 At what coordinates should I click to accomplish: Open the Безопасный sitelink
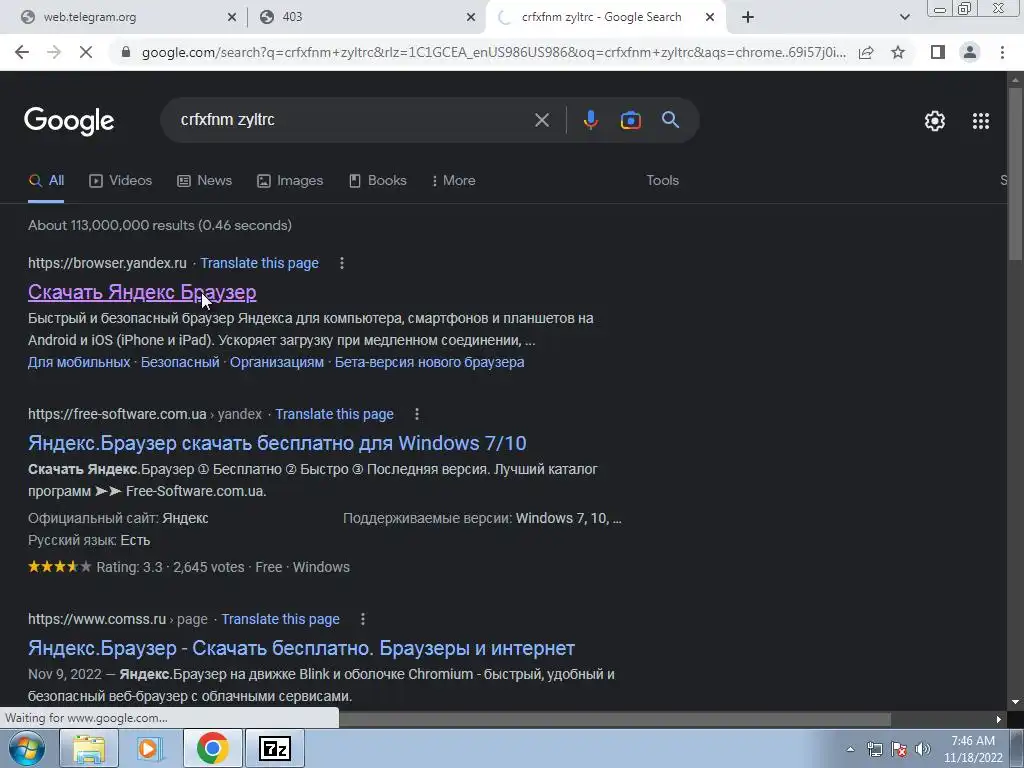[180, 362]
